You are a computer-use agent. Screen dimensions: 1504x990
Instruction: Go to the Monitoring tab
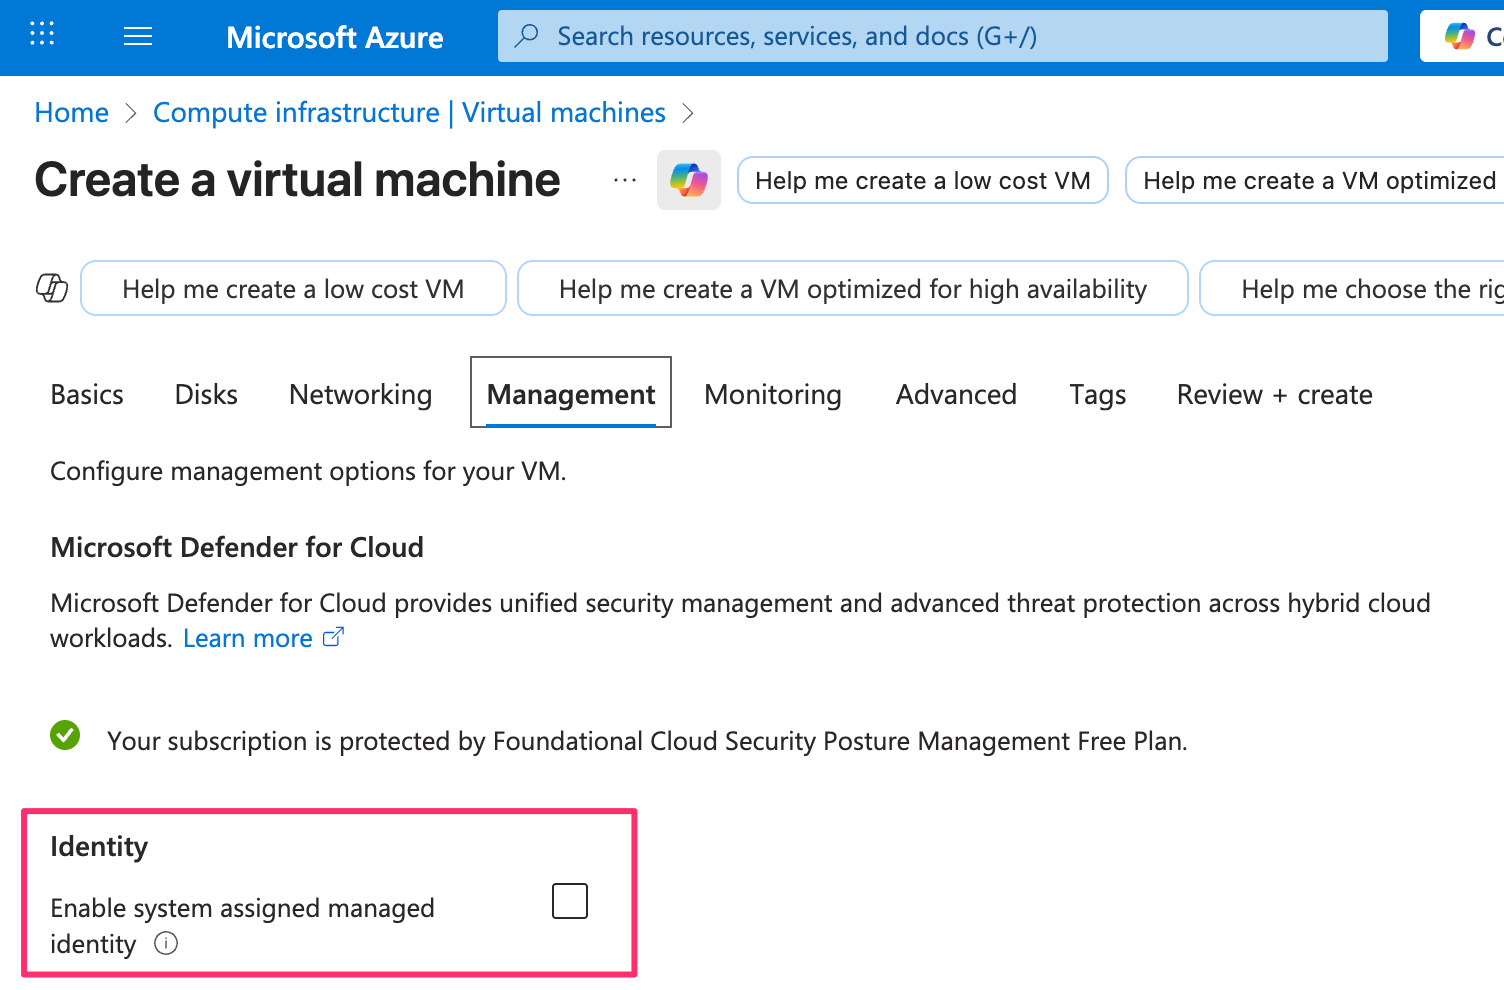pos(772,394)
